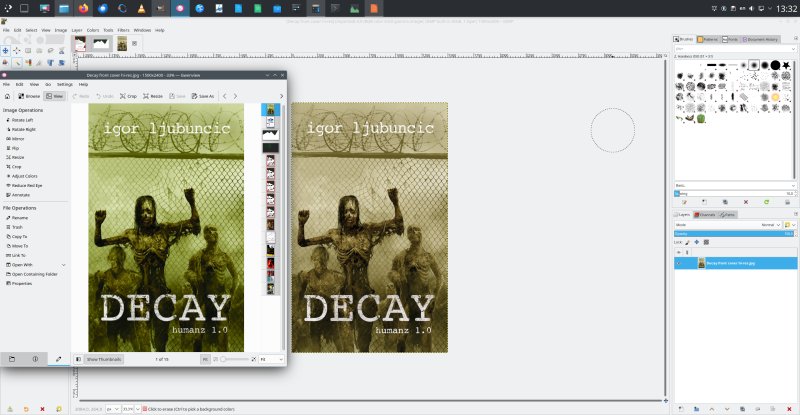The height and width of the screenshot is (415, 800).
Task: Click the Save As button
Action: (203, 96)
